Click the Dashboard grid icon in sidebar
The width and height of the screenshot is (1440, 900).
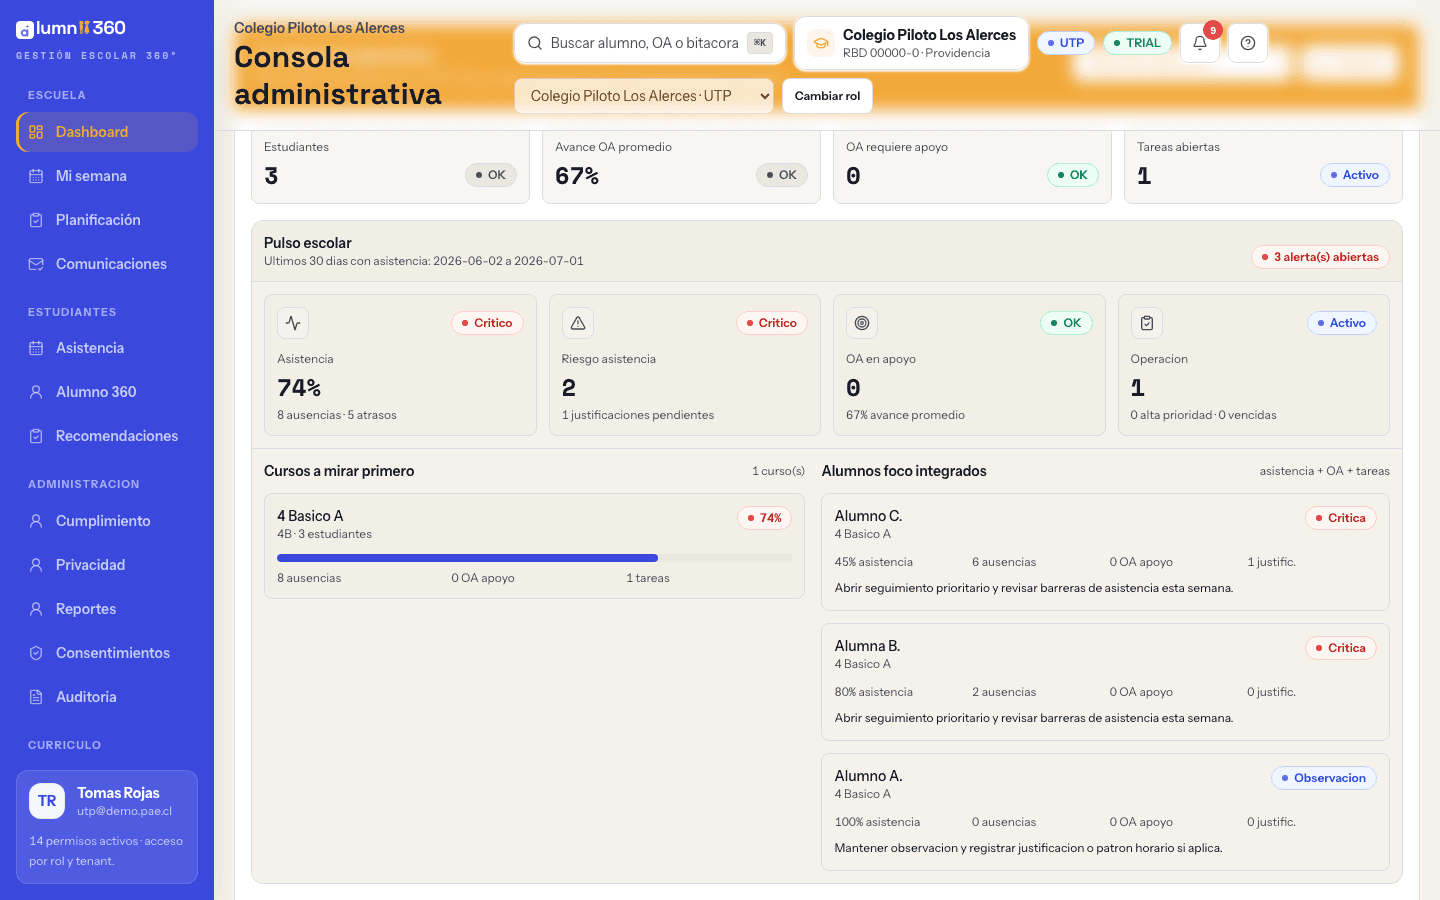36,132
